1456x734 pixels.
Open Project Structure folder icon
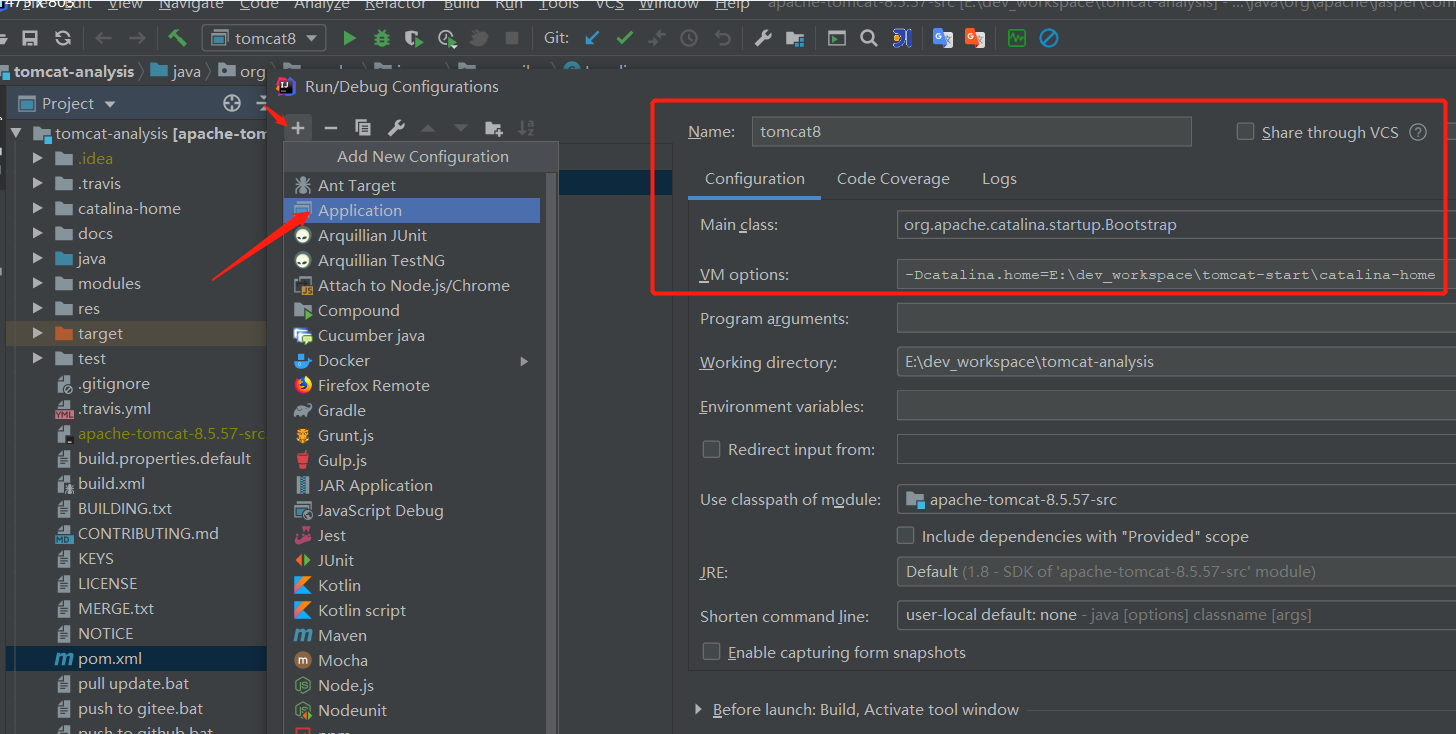pos(795,39)
